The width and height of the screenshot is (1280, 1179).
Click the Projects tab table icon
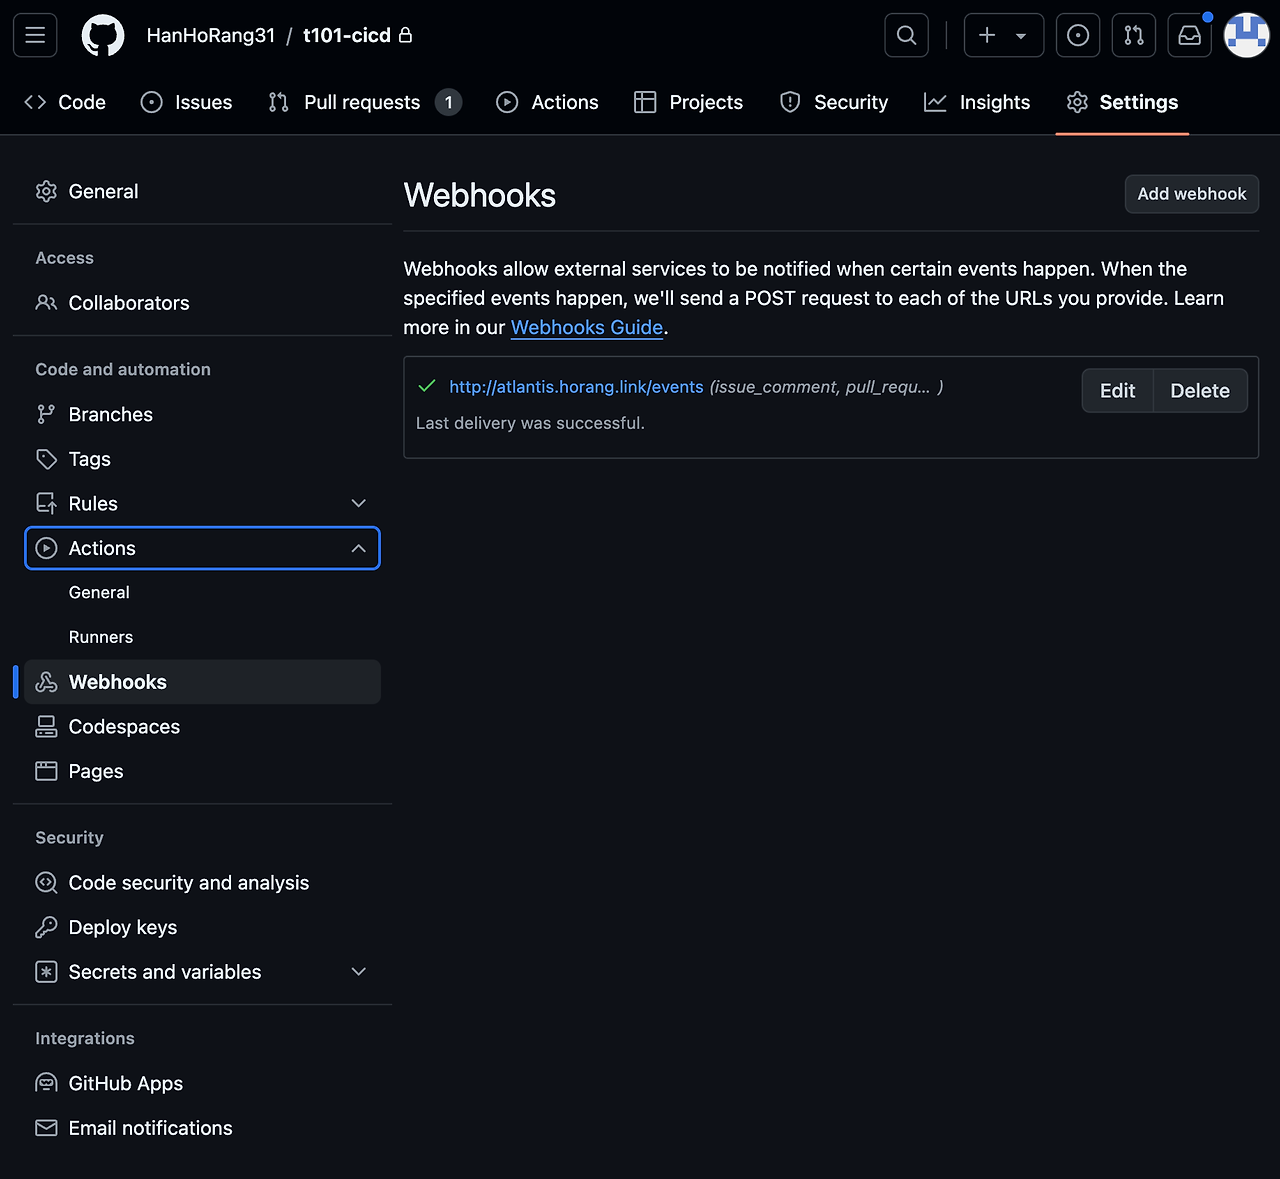coord(645,102)
